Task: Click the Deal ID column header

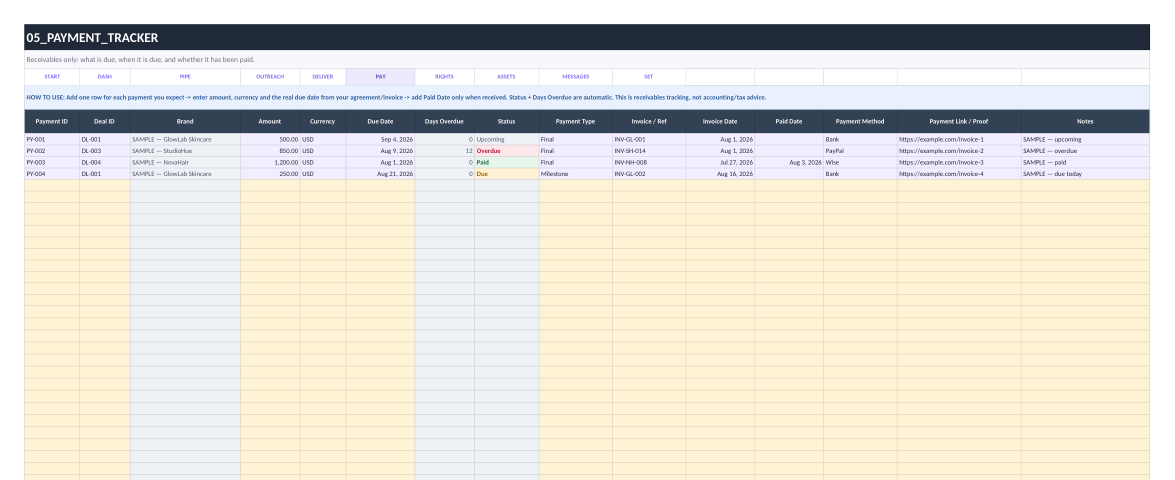Action: coord(105,121)
